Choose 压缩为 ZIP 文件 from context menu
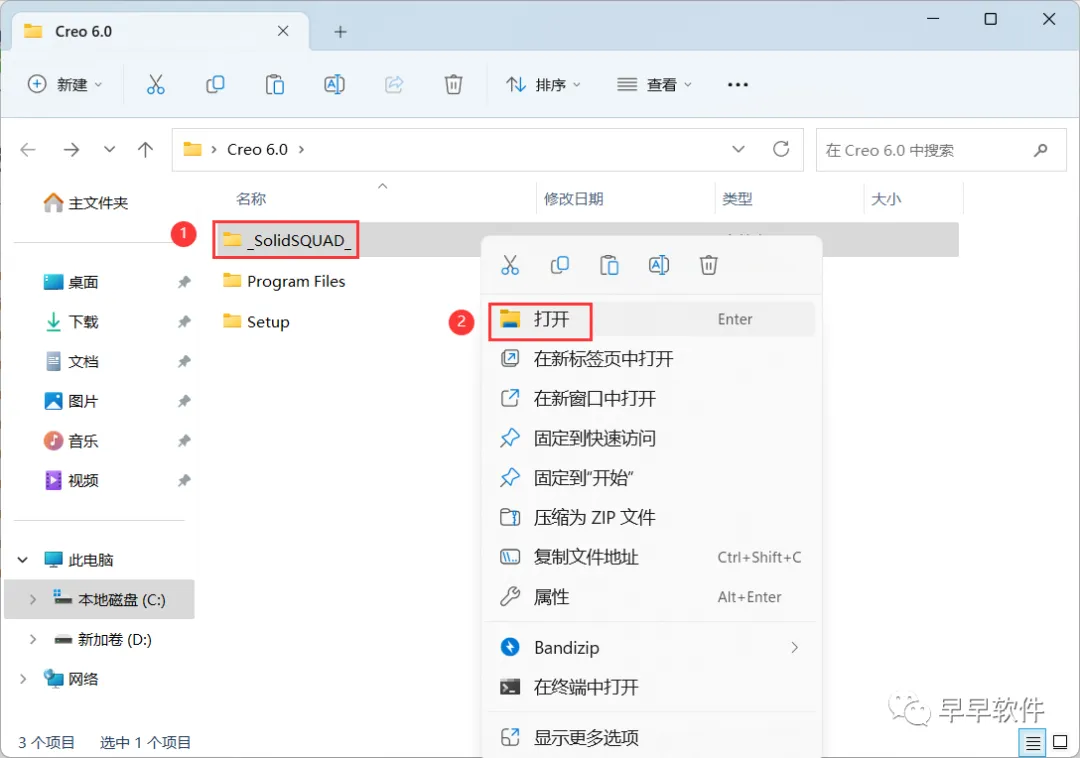This screenshot has height=758, width=1080. (652, 517)
